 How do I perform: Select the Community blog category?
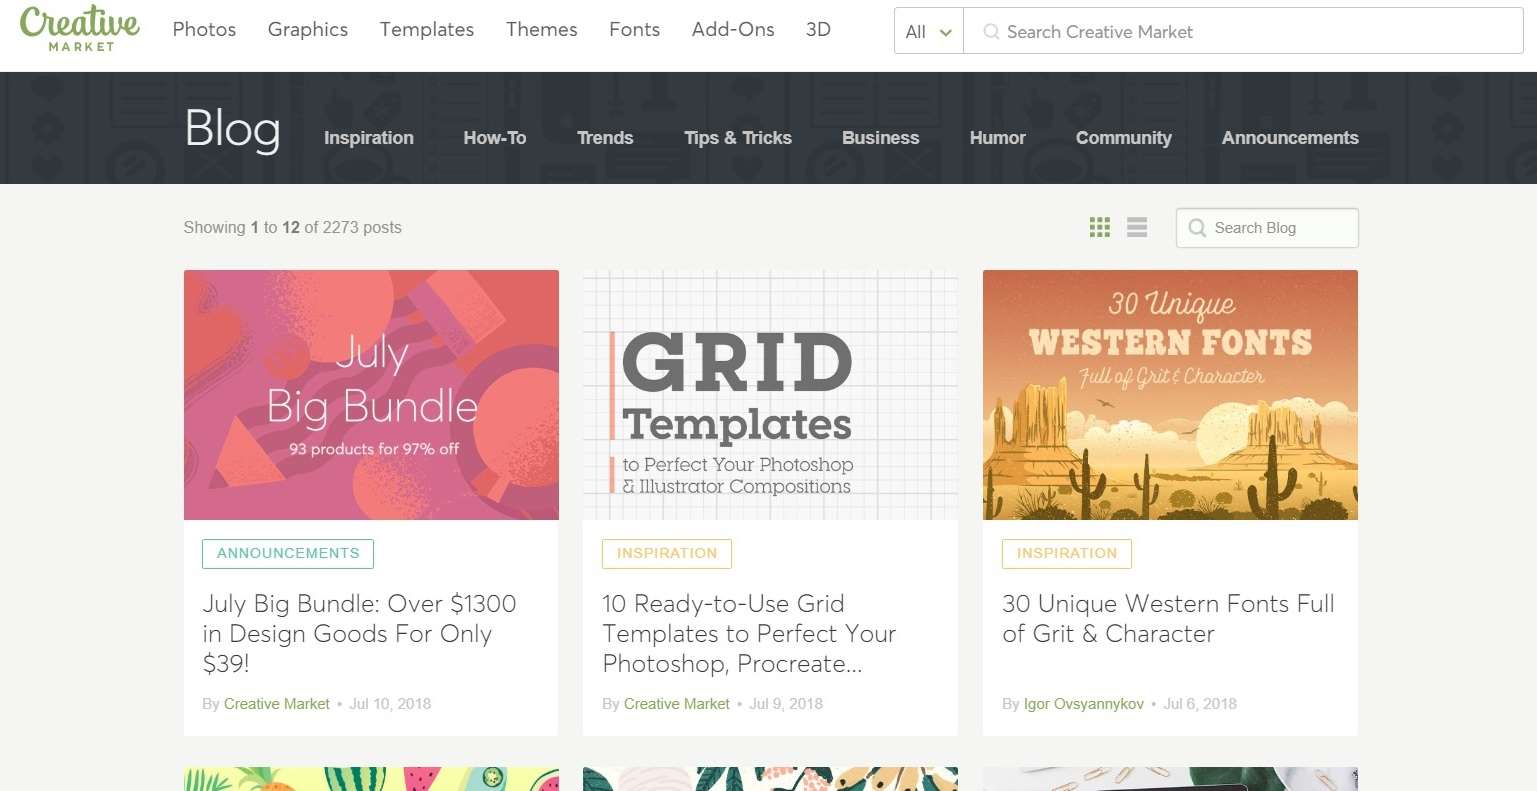1124,138
